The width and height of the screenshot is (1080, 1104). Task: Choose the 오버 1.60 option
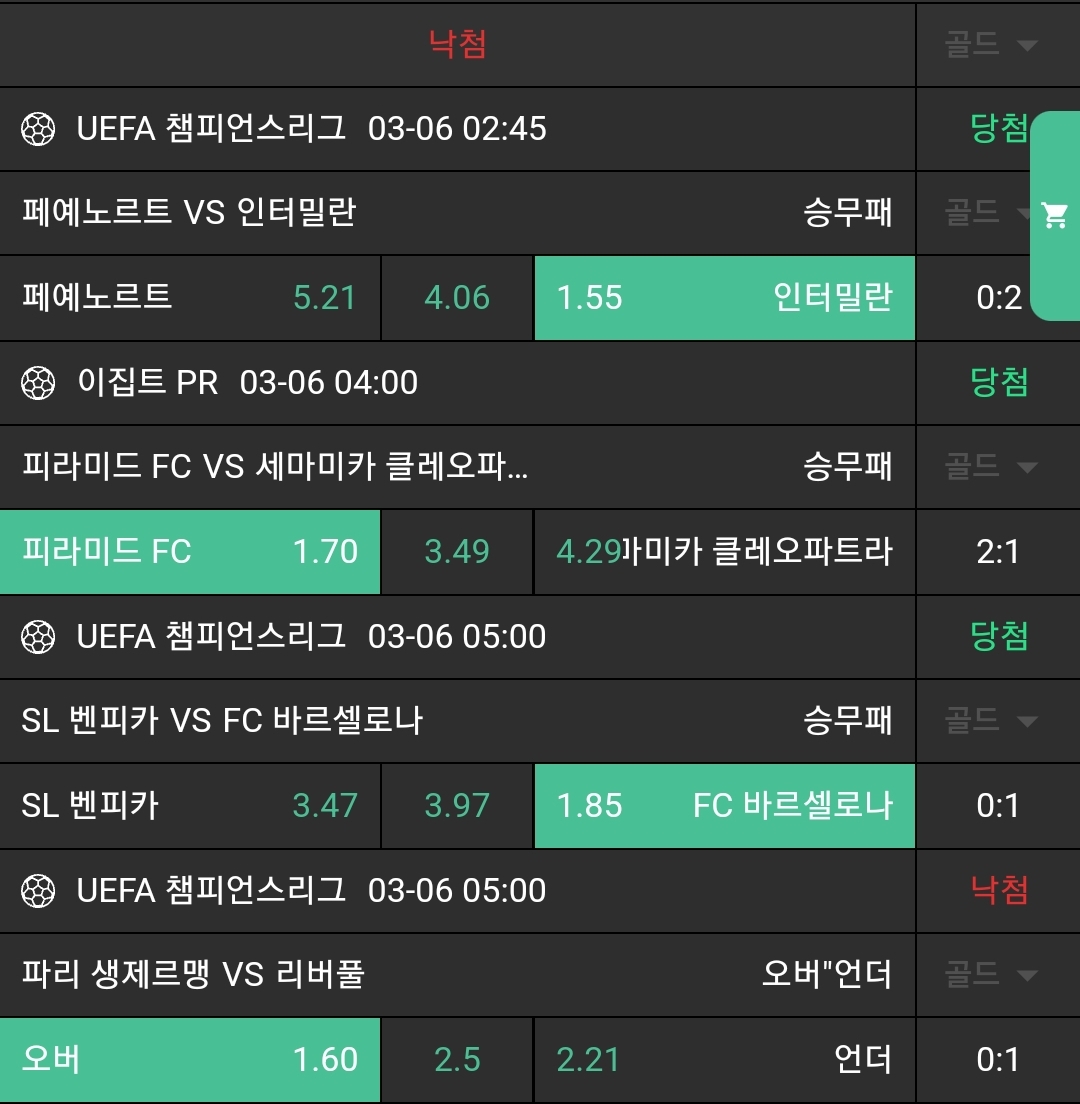coord(190,1060)
